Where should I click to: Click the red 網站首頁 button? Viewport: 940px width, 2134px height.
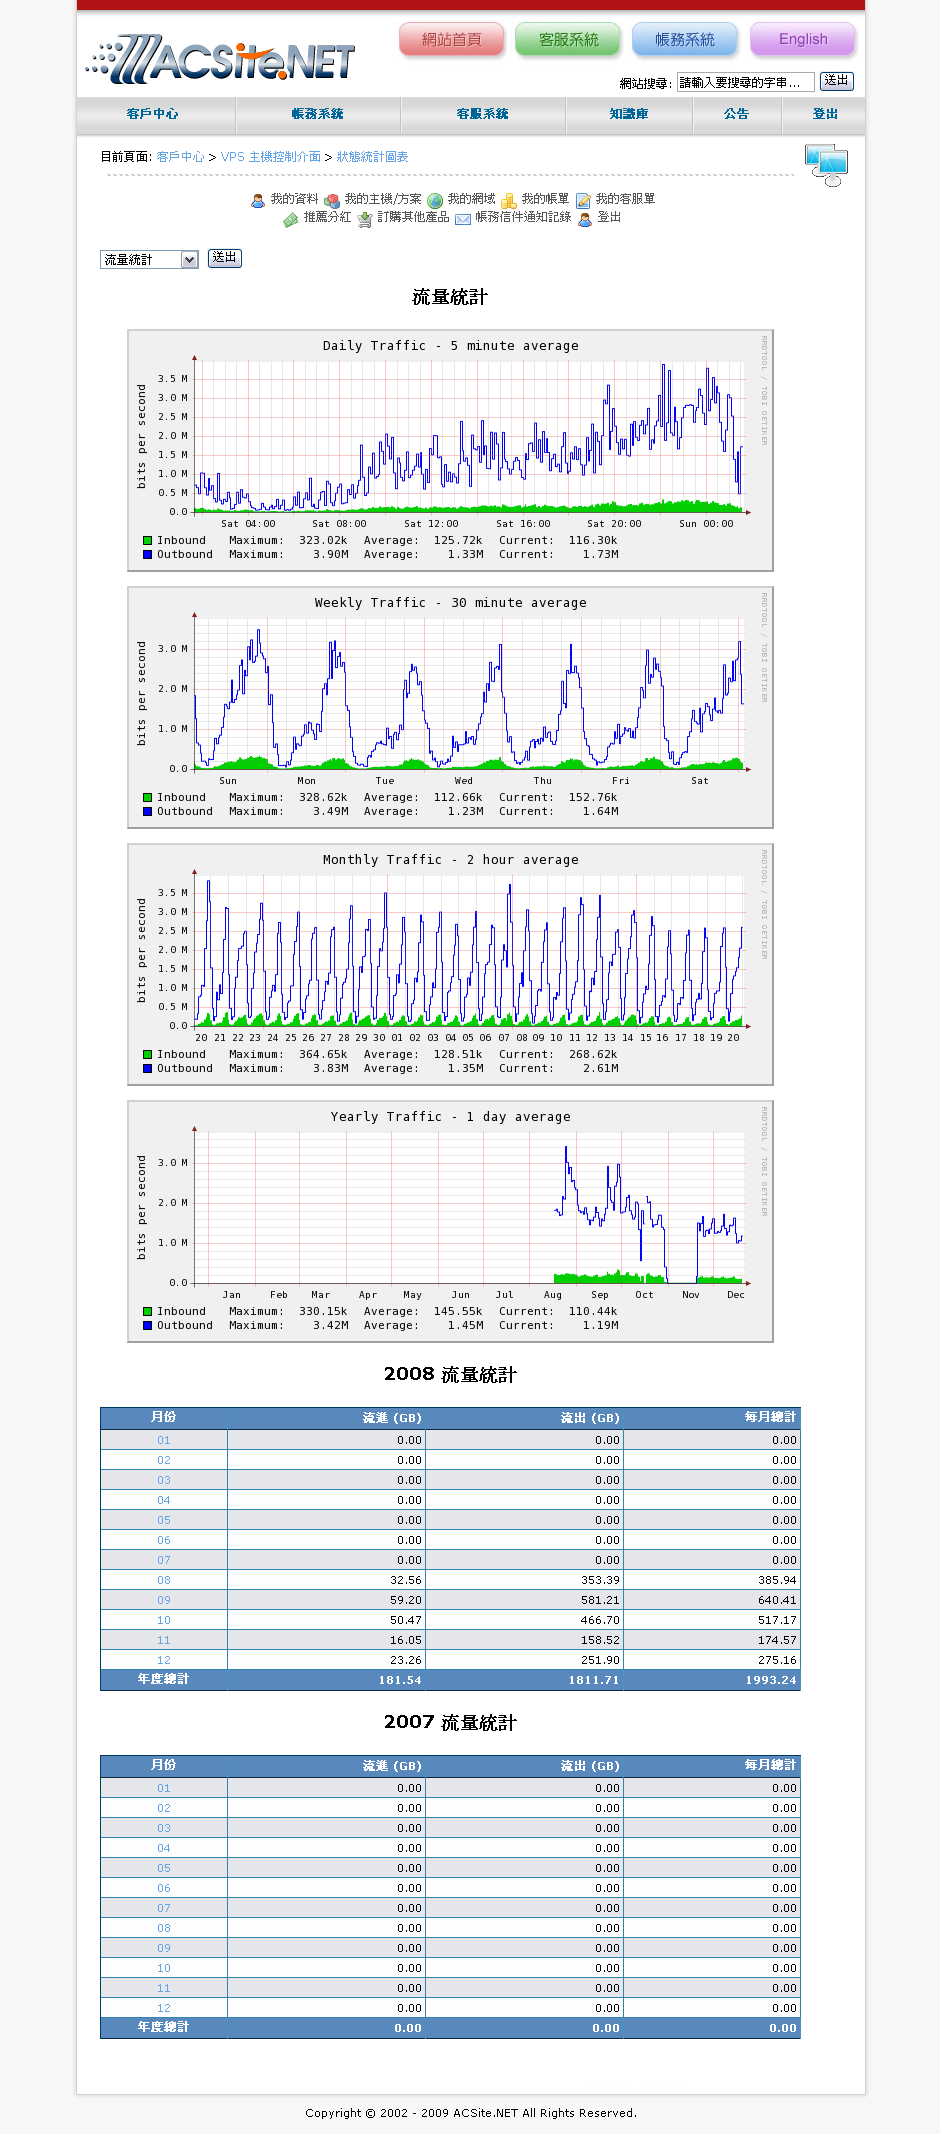[452, 40]
